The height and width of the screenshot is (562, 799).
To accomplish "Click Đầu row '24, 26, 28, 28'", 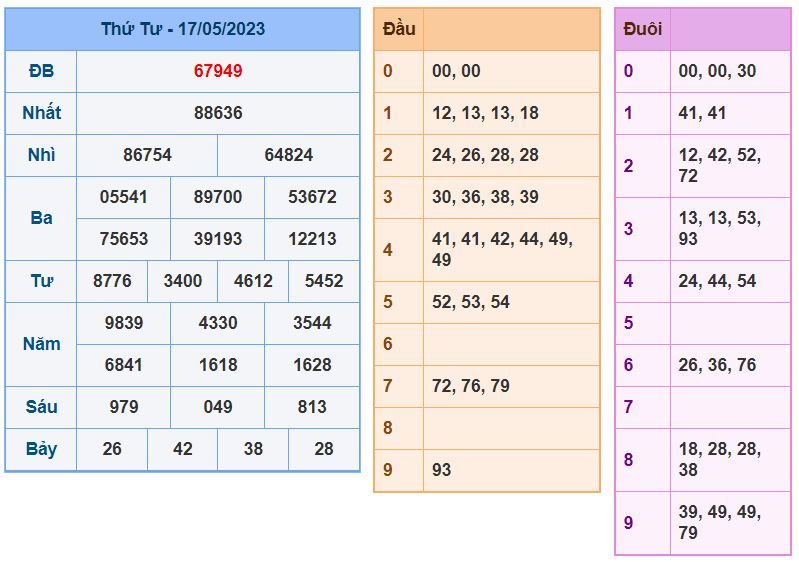I will point(487,155).
